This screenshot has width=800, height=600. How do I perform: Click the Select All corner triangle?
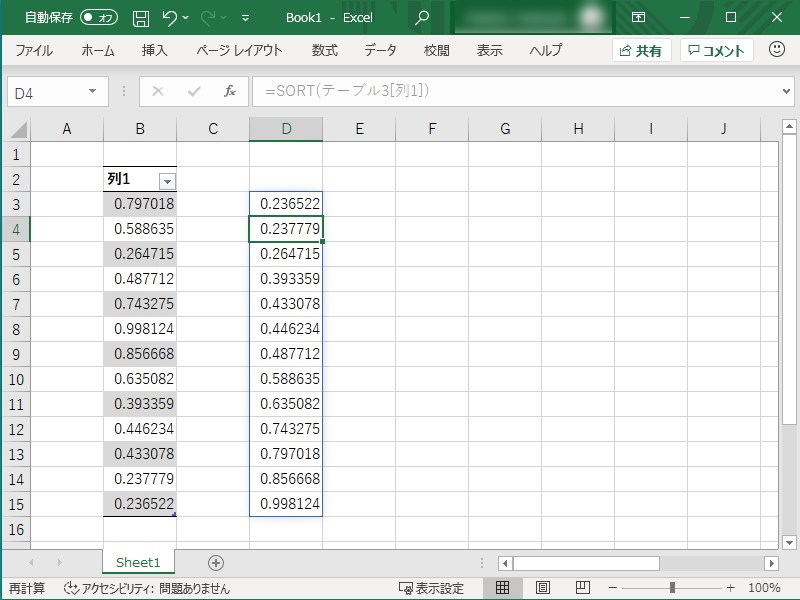click(18, 130)
